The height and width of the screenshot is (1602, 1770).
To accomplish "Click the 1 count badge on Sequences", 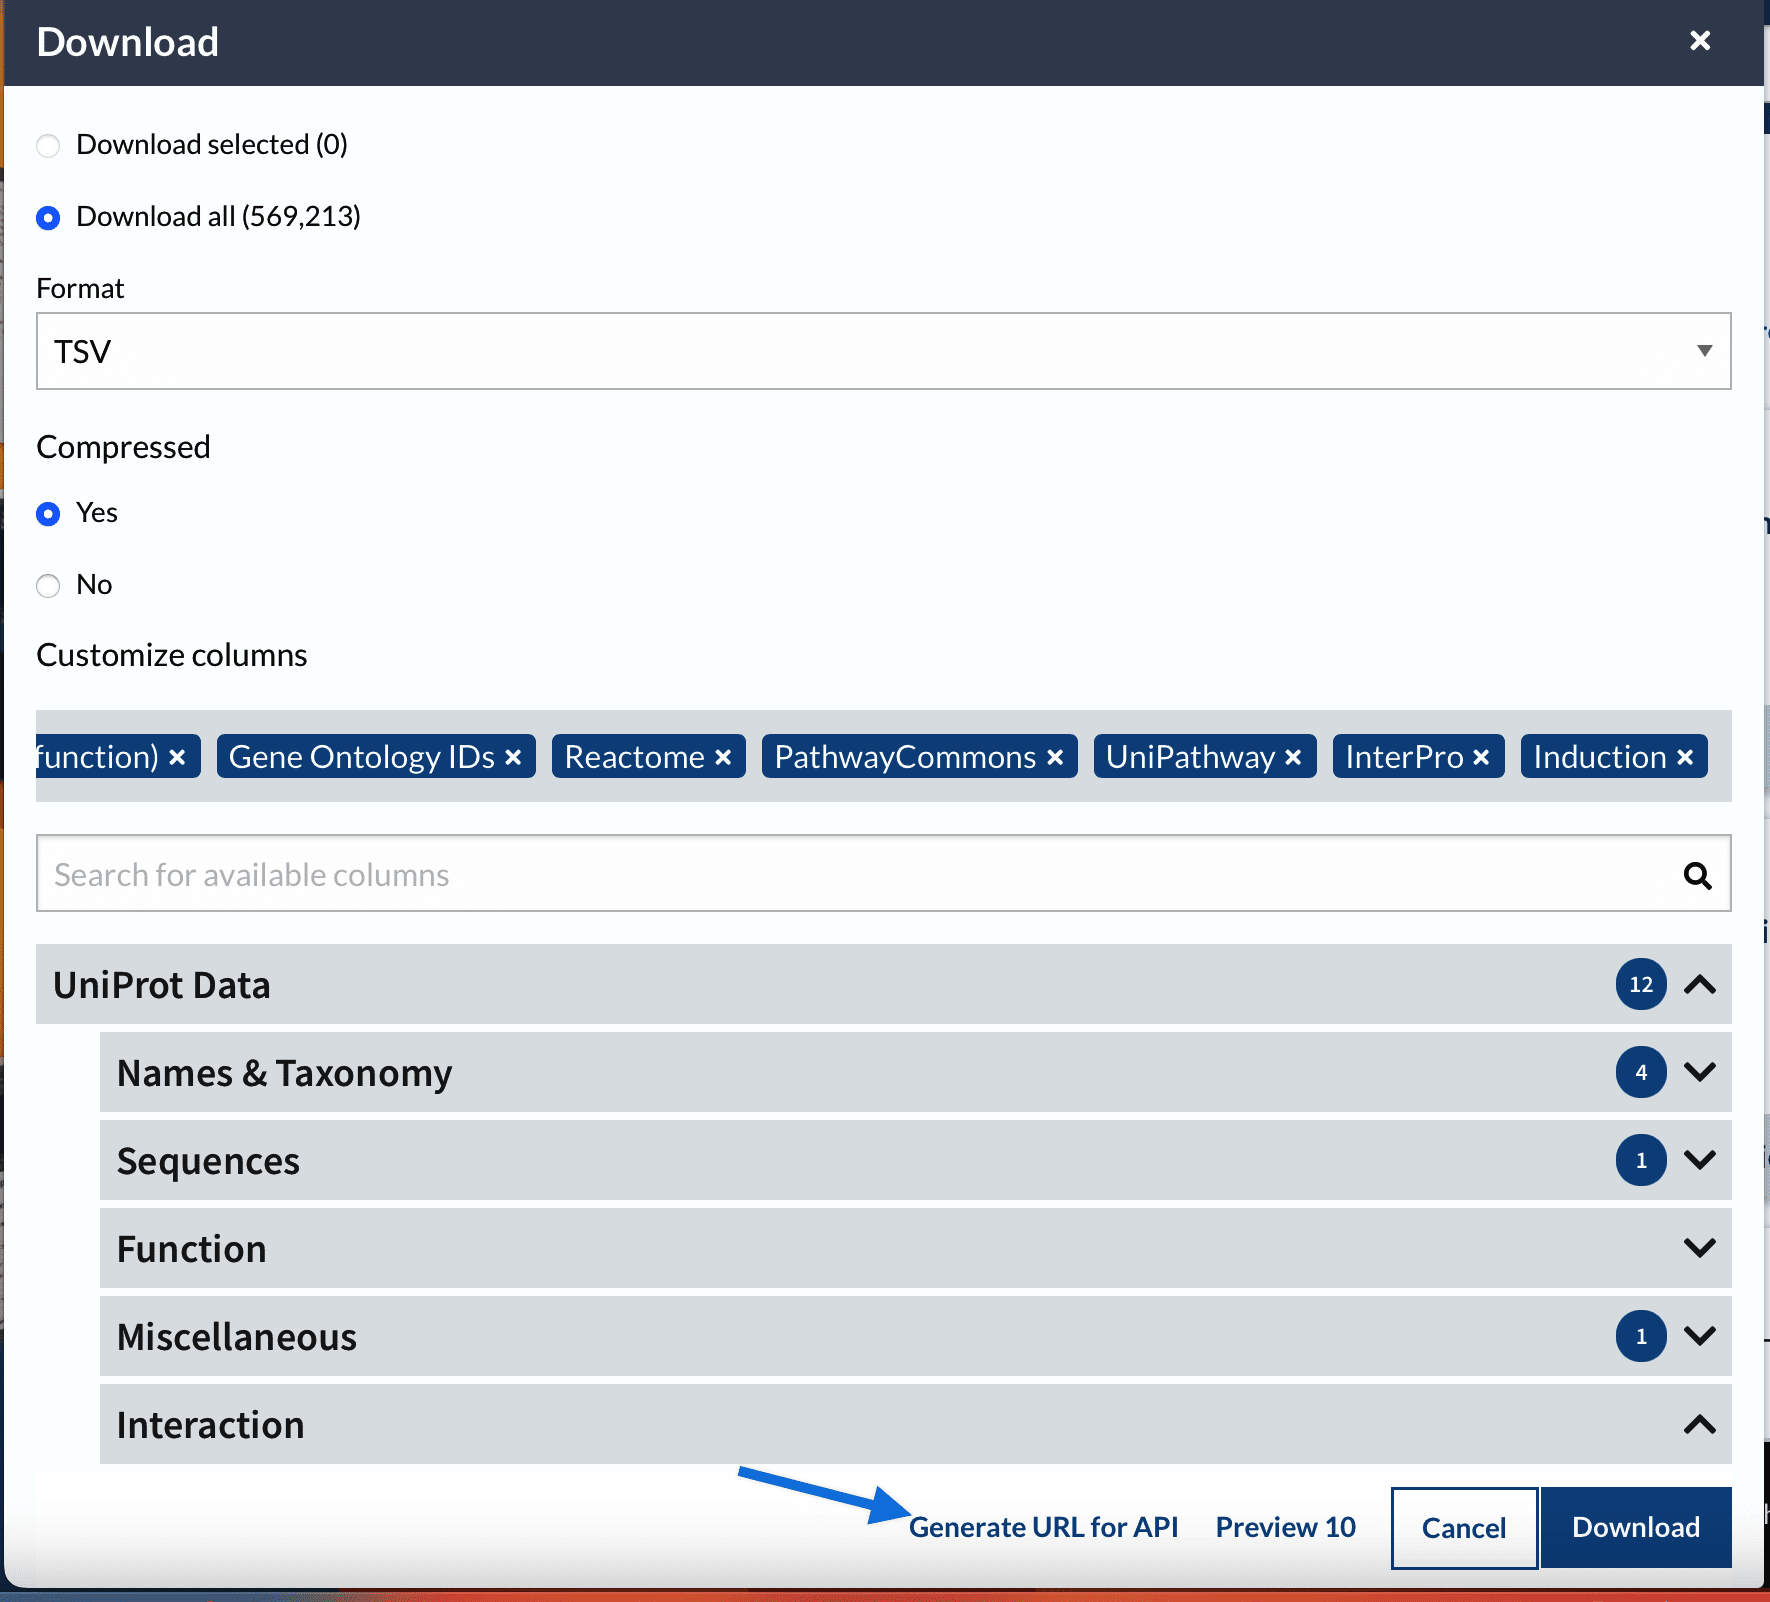I will [1641, 1160].
